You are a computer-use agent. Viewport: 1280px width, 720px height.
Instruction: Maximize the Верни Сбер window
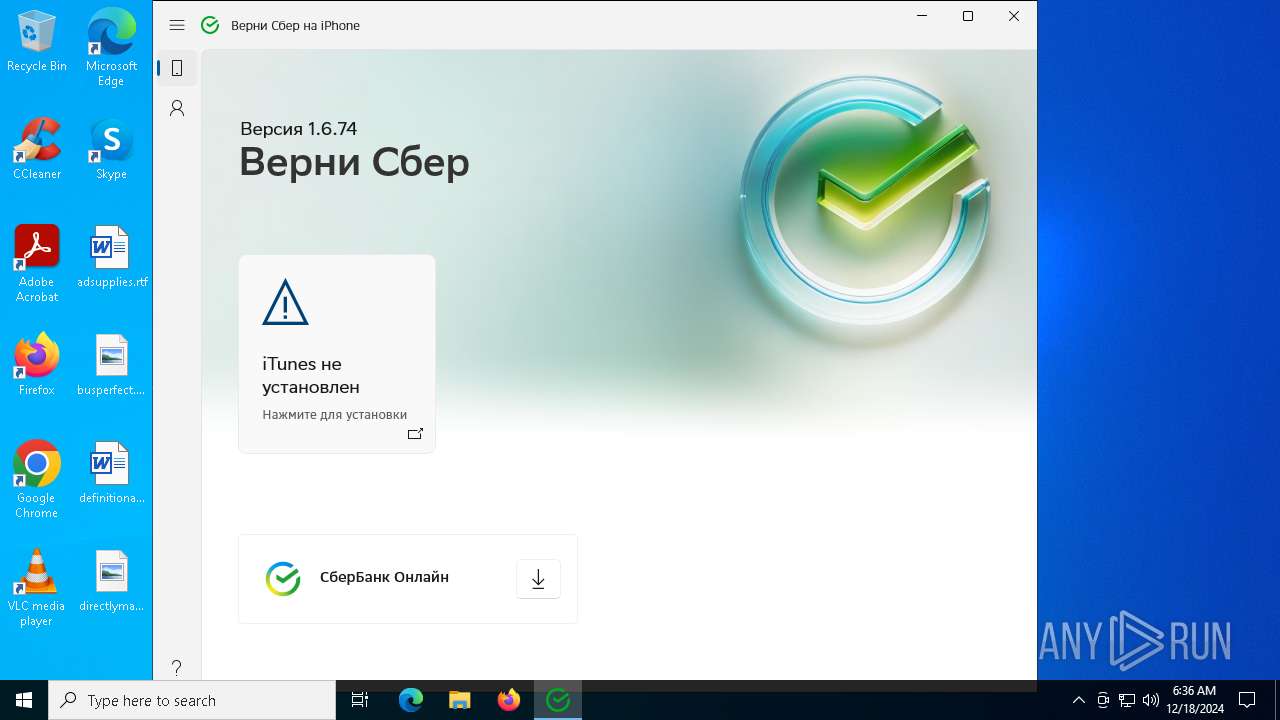tap(968, 16)
